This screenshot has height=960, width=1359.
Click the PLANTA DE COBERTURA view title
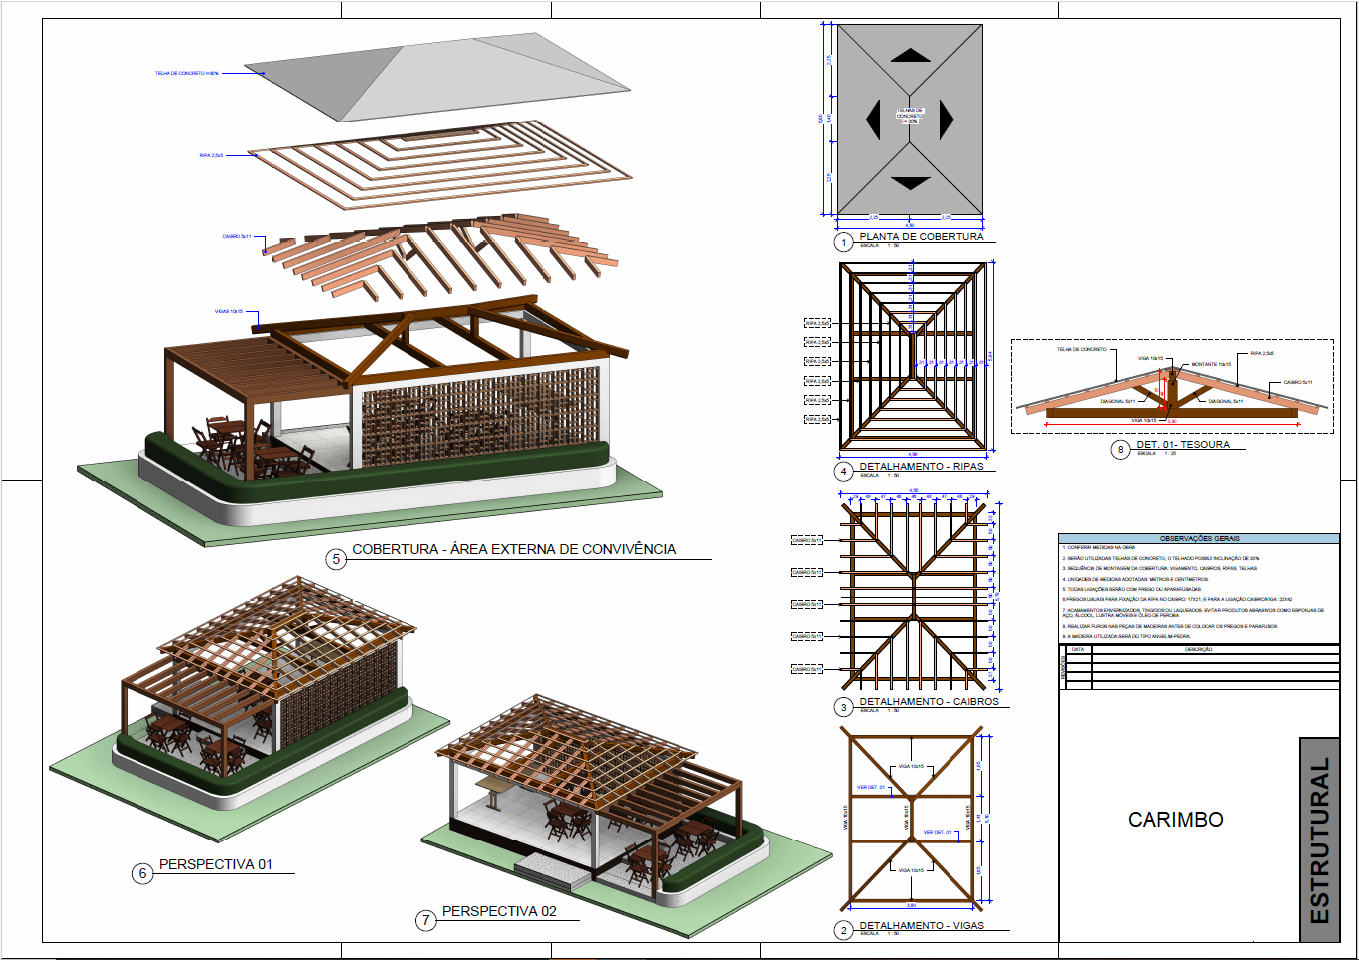[x=921, y=237]
